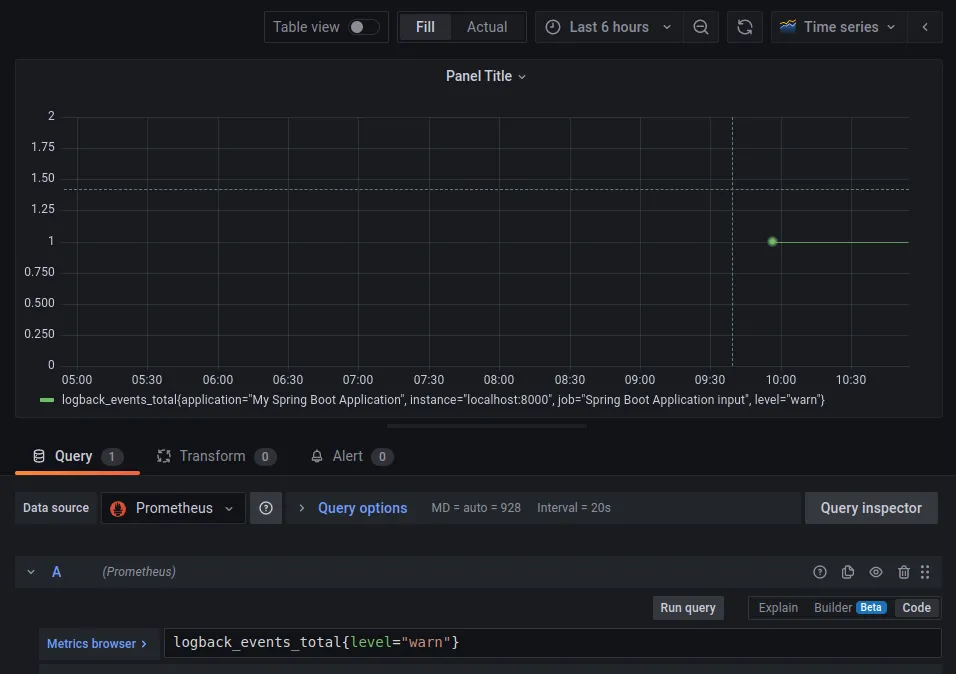Collapse query A row chevron
Screen dimensions: 956x674
pos(30,572)
